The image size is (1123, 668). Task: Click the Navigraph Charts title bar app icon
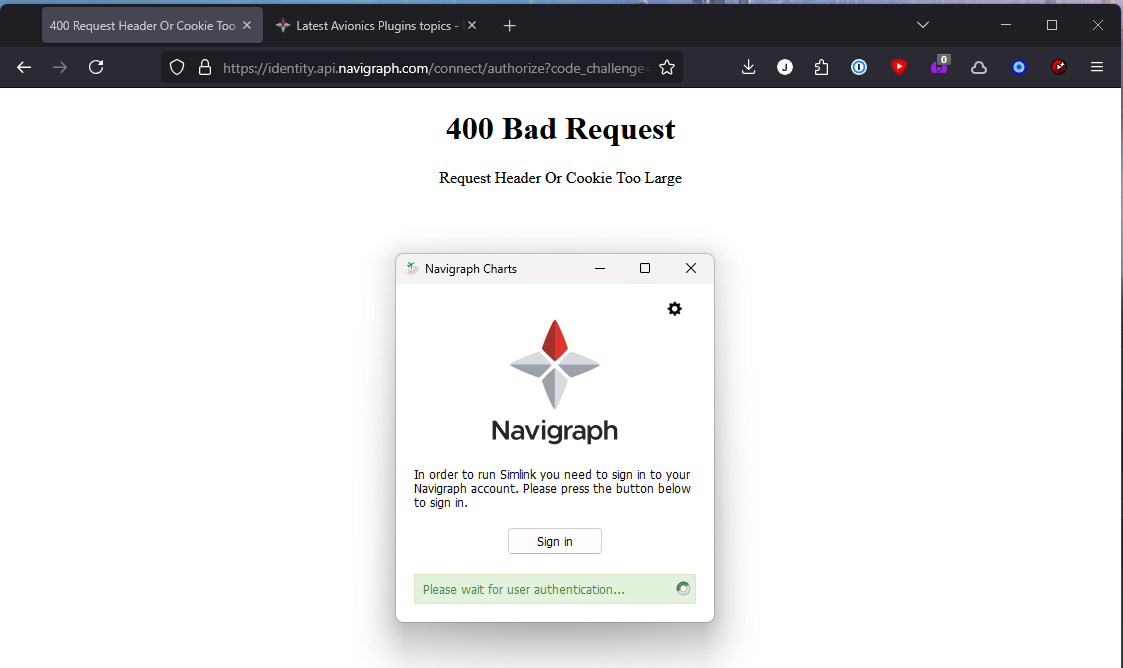(413, 268)
